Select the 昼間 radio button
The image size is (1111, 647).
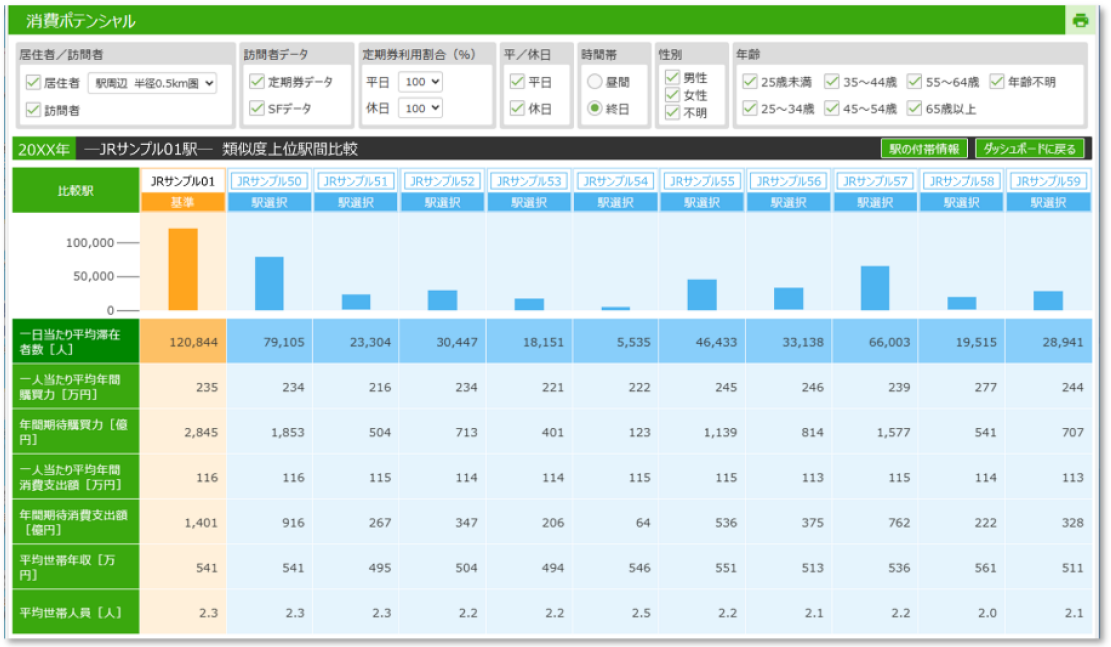594,81
